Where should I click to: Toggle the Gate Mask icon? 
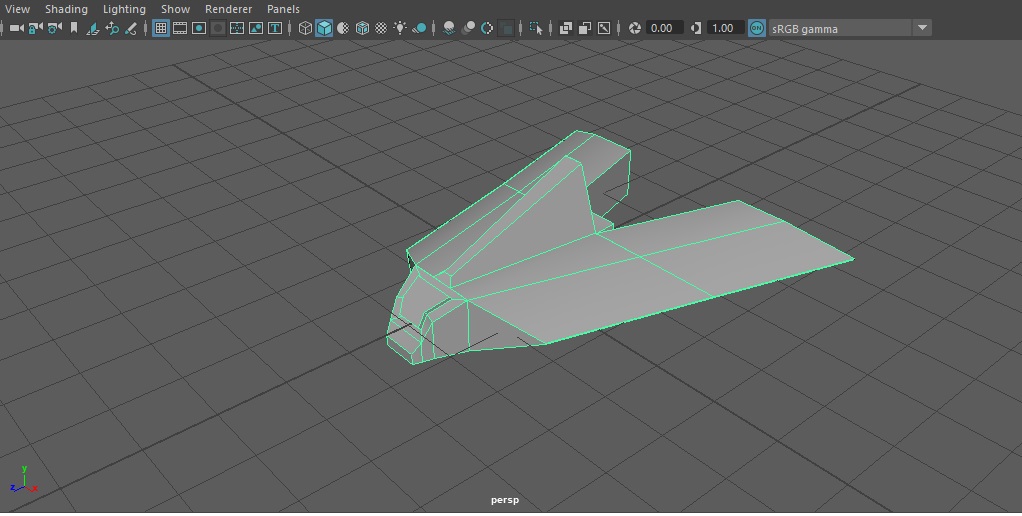[x=218, y=28]
